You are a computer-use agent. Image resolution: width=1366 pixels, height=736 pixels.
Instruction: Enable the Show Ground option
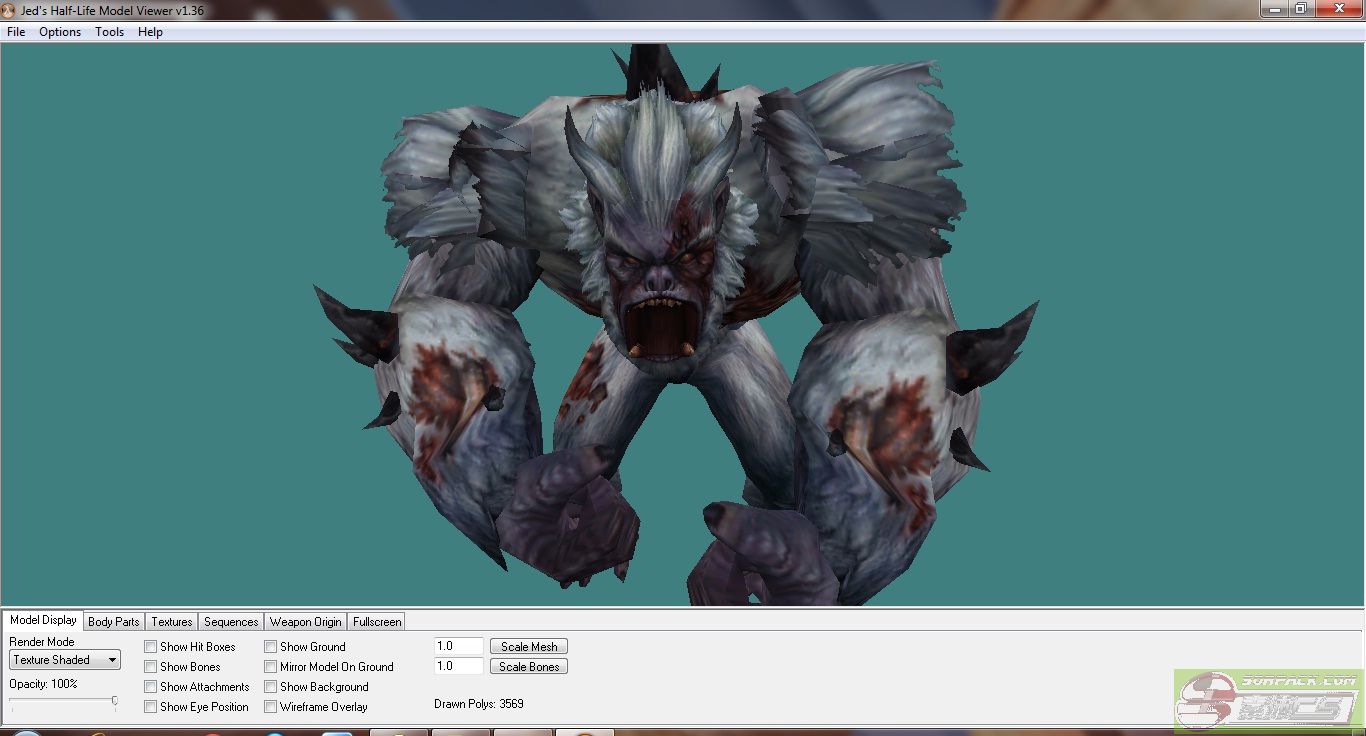click(271, 647)
